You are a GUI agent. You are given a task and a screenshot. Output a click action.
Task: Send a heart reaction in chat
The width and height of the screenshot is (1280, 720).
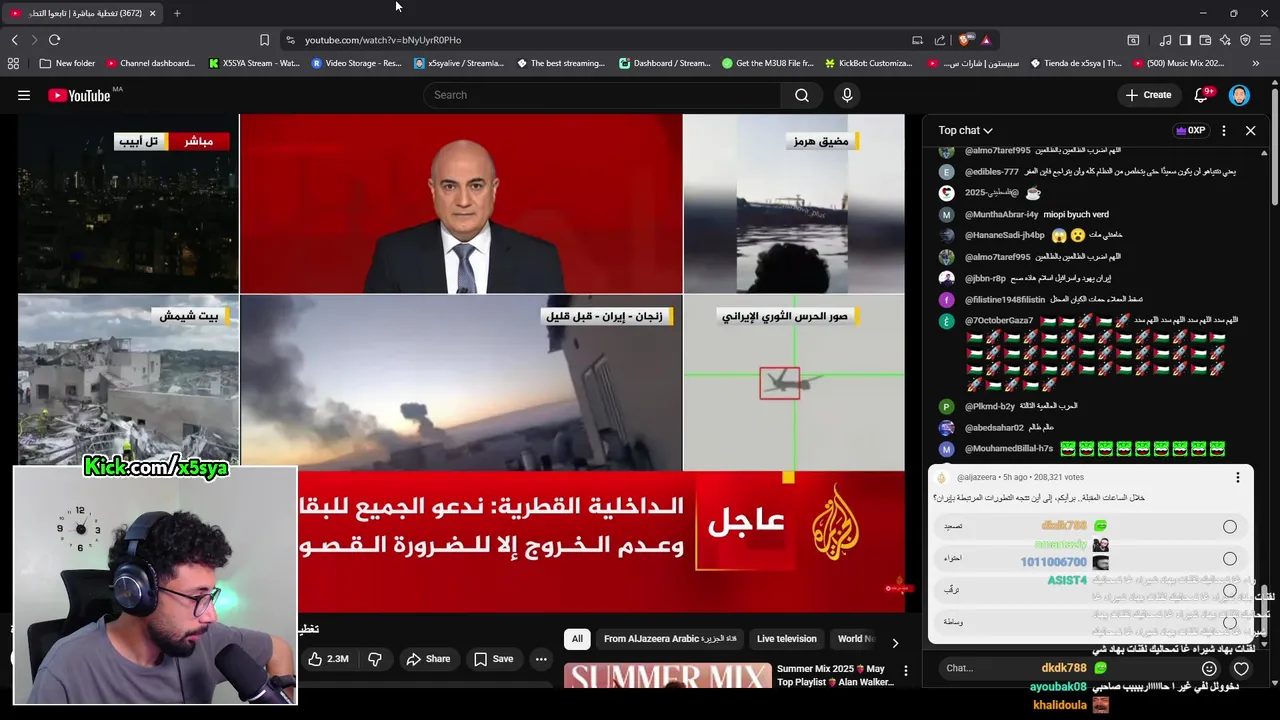point(1241,668)
